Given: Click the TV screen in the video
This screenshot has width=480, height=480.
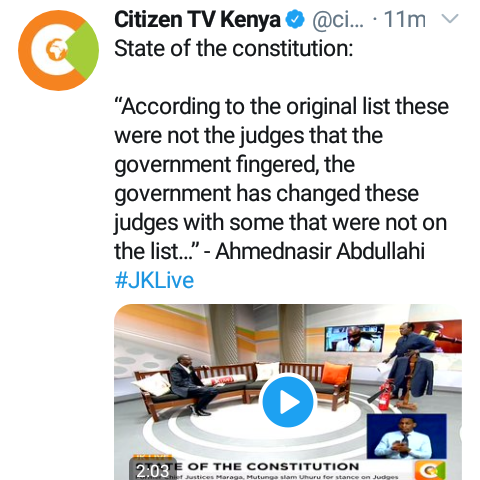Looking at the screenshot, I should coord(354,339).
